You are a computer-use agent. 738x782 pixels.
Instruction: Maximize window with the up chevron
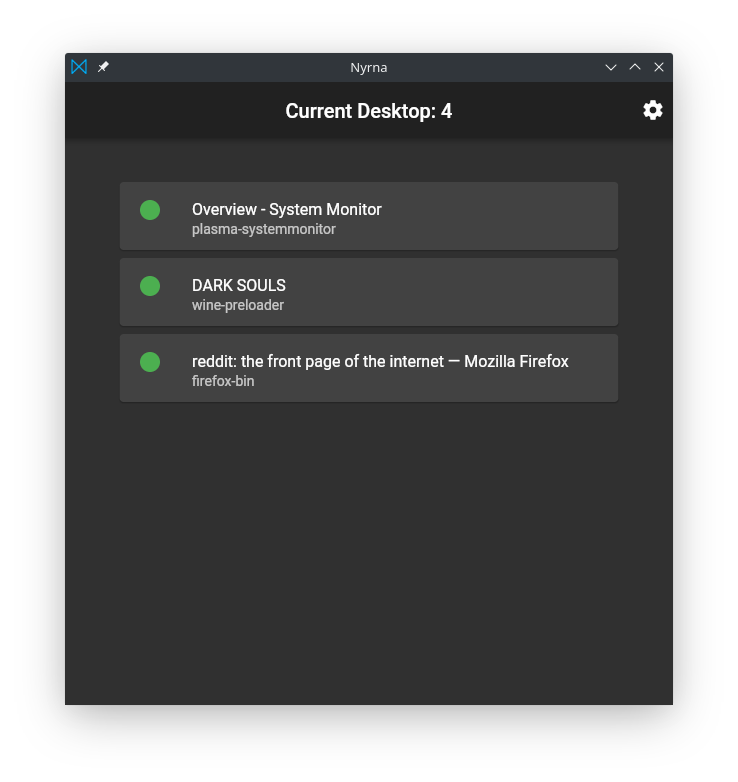tap(635, 67)
